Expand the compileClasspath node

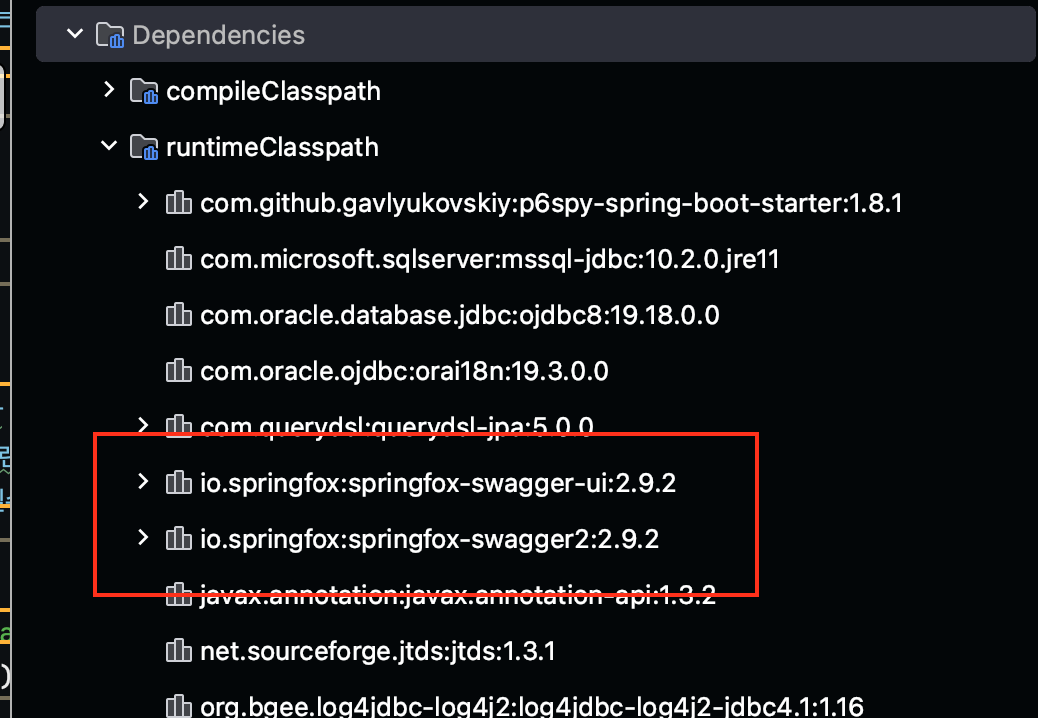coord(109,89)
